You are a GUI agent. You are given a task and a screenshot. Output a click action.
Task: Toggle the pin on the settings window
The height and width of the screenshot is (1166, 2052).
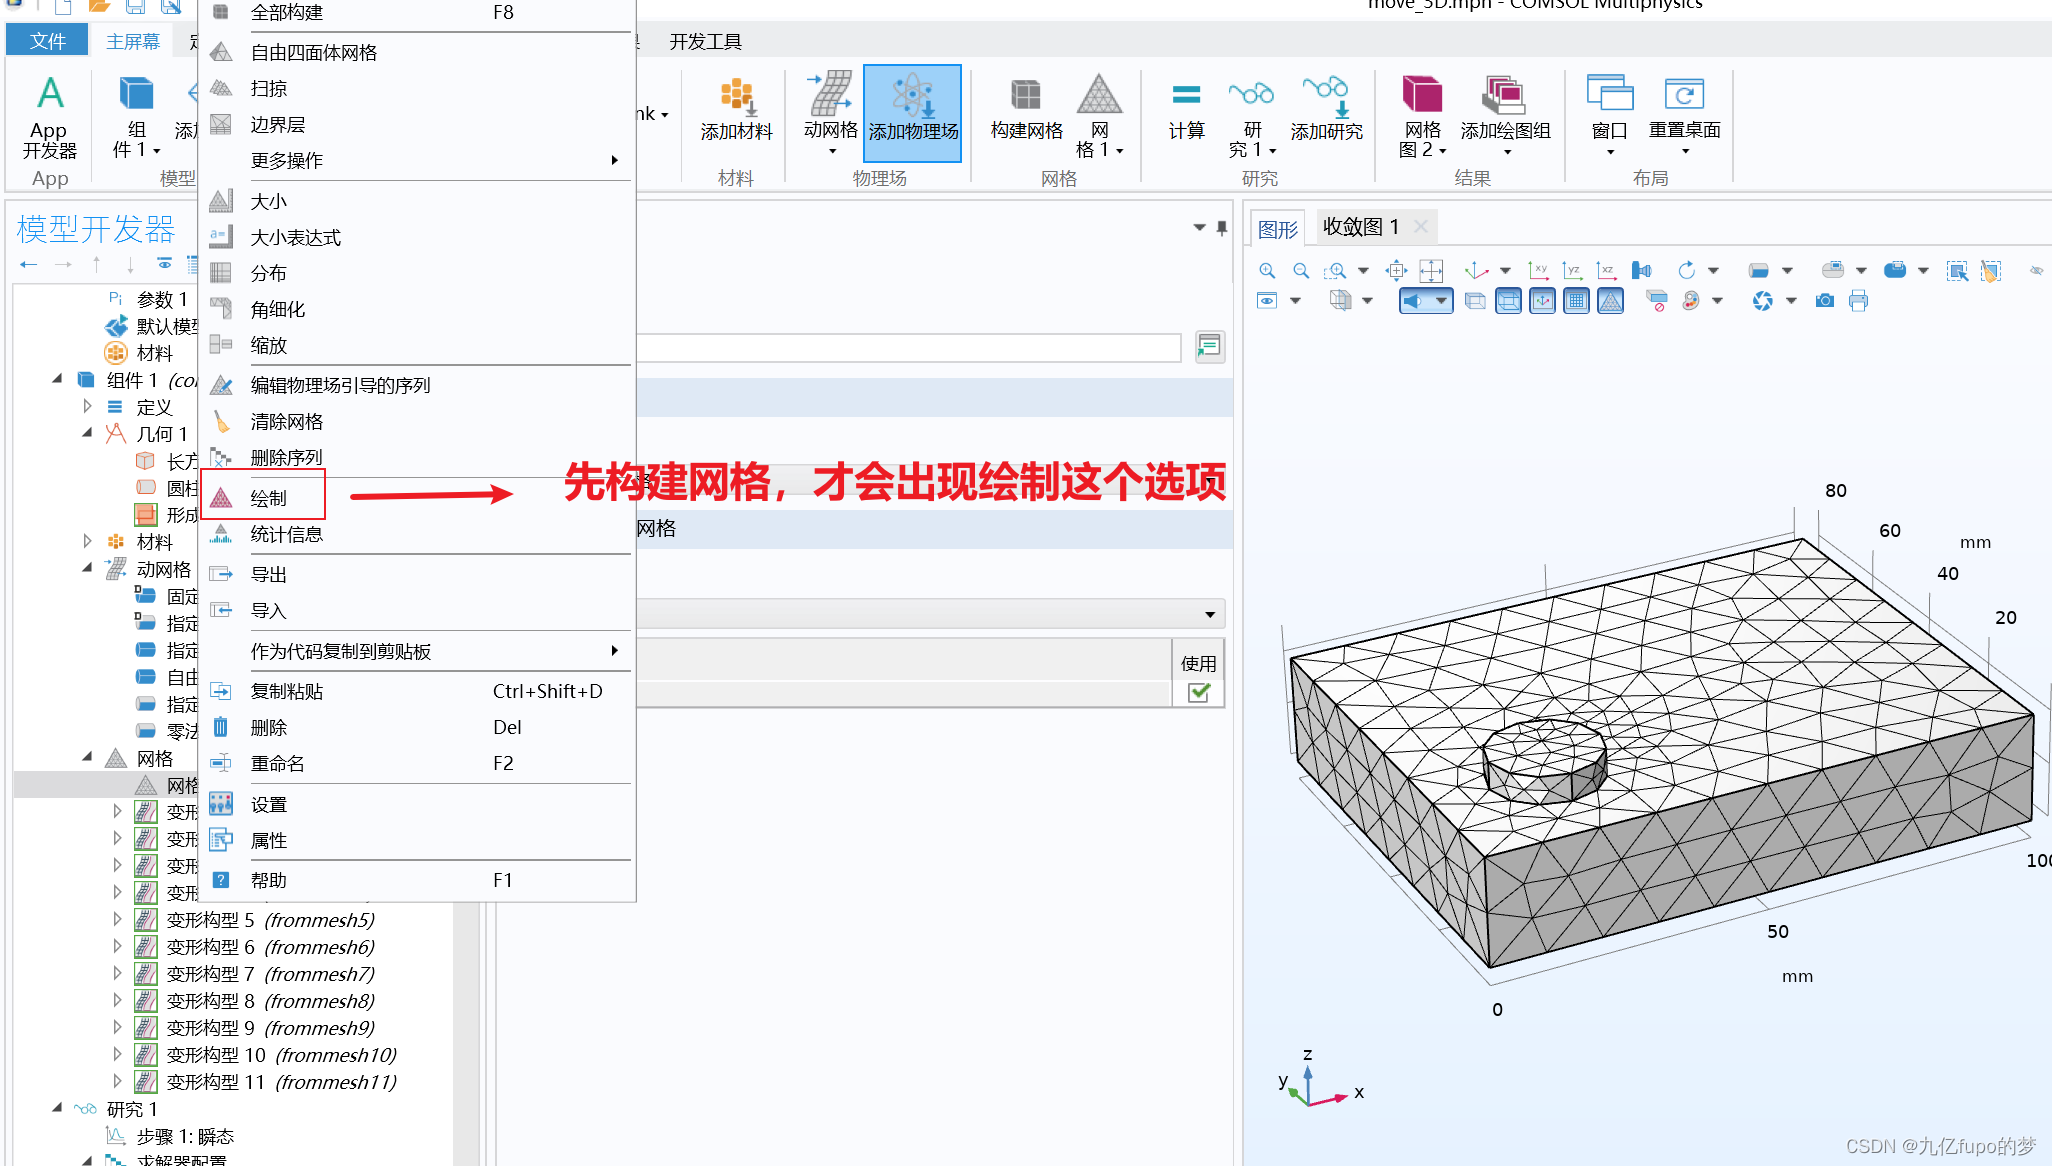pos(1220,228)
